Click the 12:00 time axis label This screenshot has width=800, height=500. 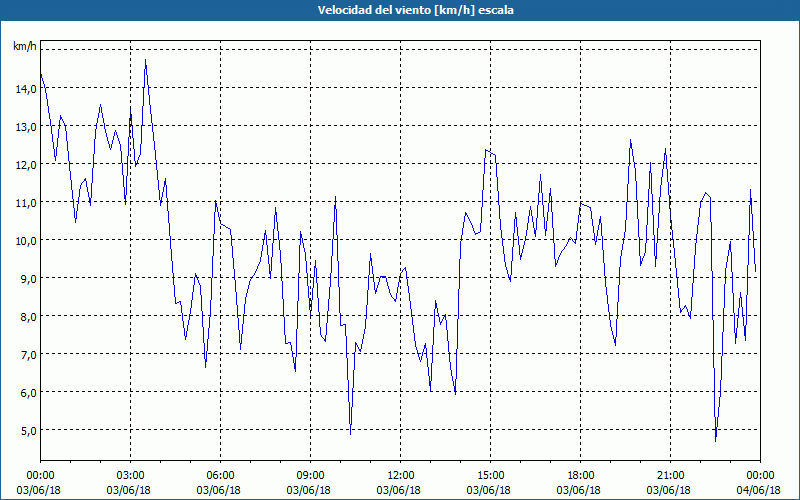click(x=401, y=476)
